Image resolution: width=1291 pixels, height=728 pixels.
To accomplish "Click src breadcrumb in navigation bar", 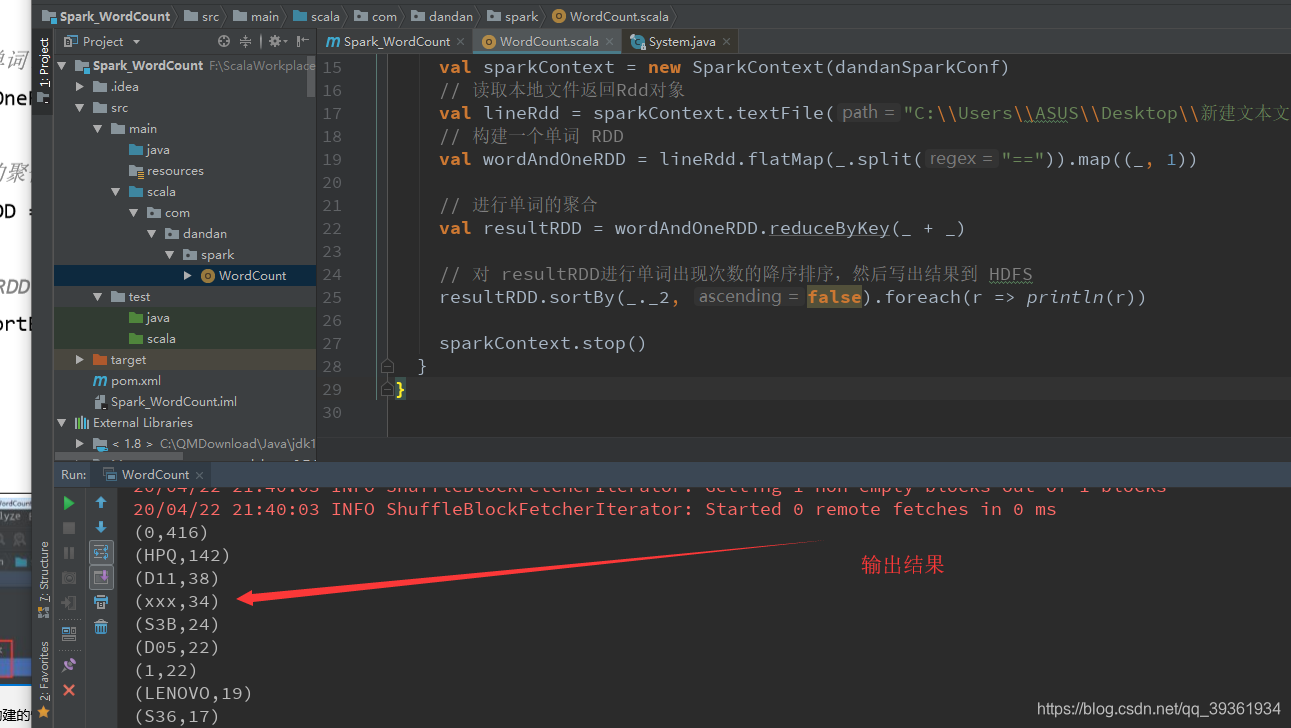I will coord(203,17).
